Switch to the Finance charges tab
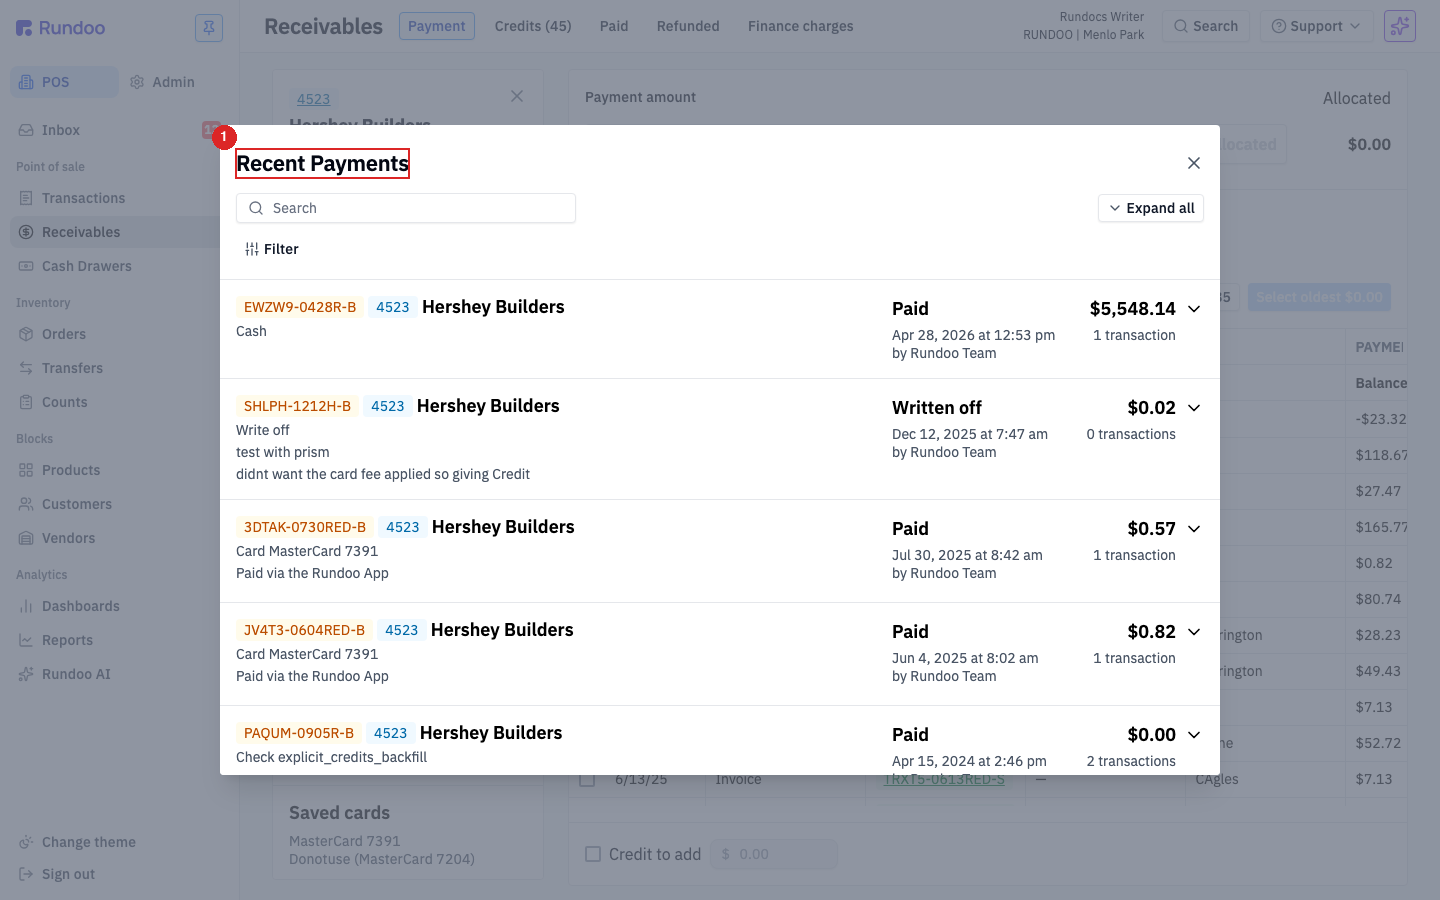The width and height of the screenshot is (1440, 900). pos(801,26)
